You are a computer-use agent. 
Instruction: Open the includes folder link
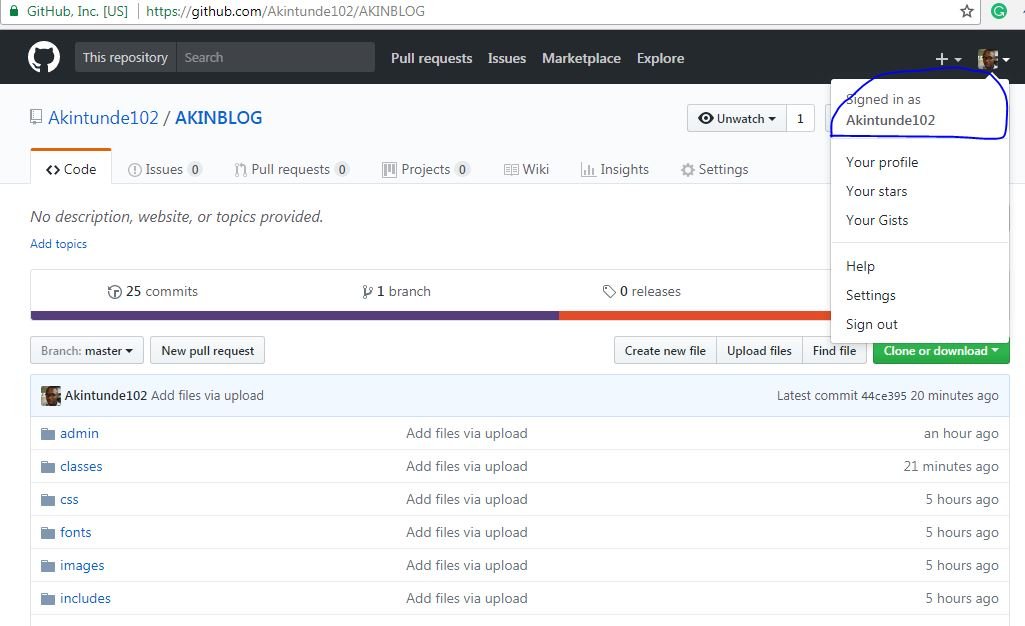pos(85,599)
